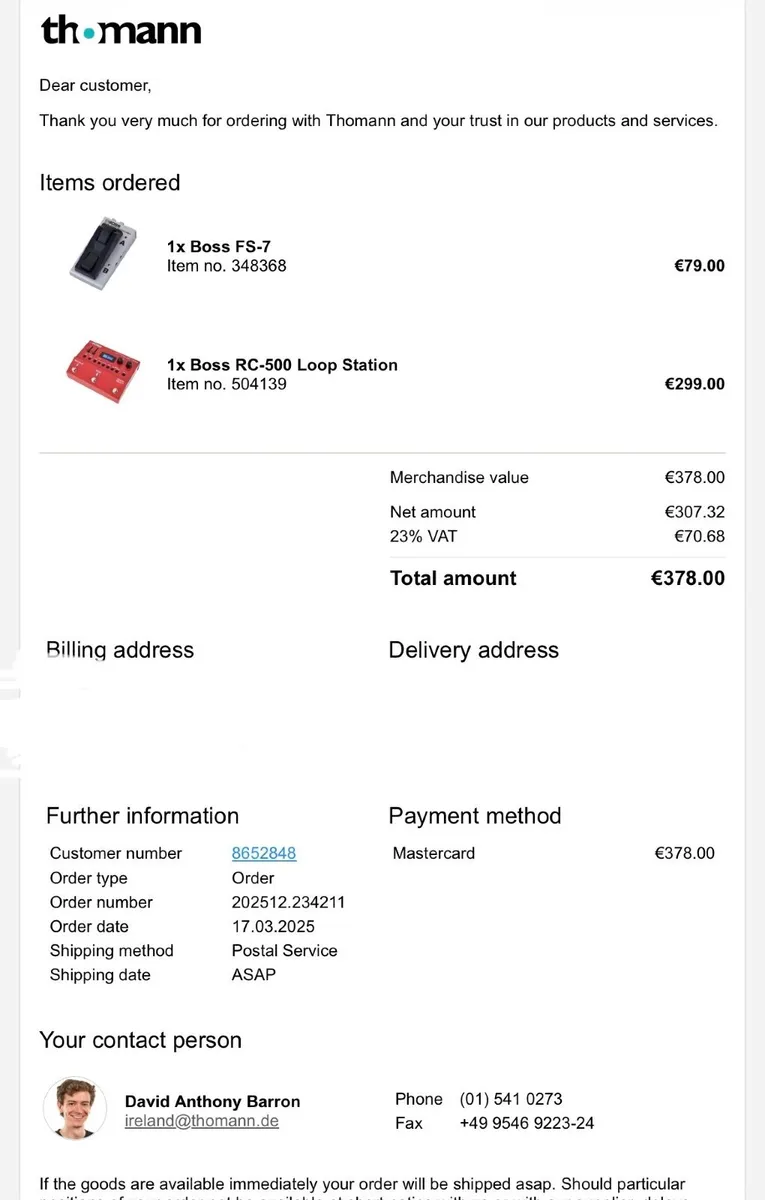Open customer number 8652848 link

tap(264, 853)
